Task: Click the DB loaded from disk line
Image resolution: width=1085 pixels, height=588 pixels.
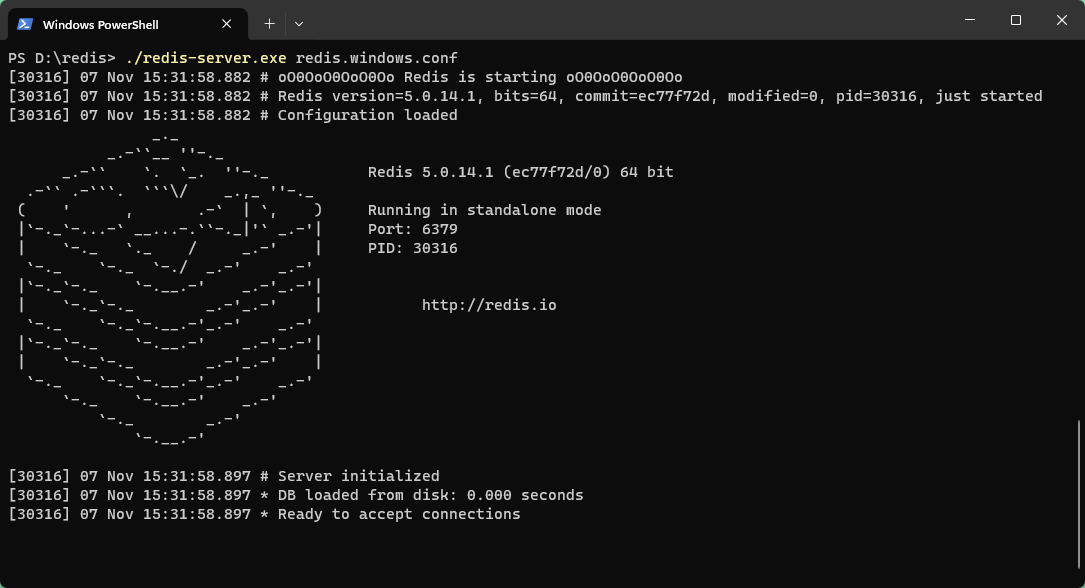Action: tap(296, 495)
